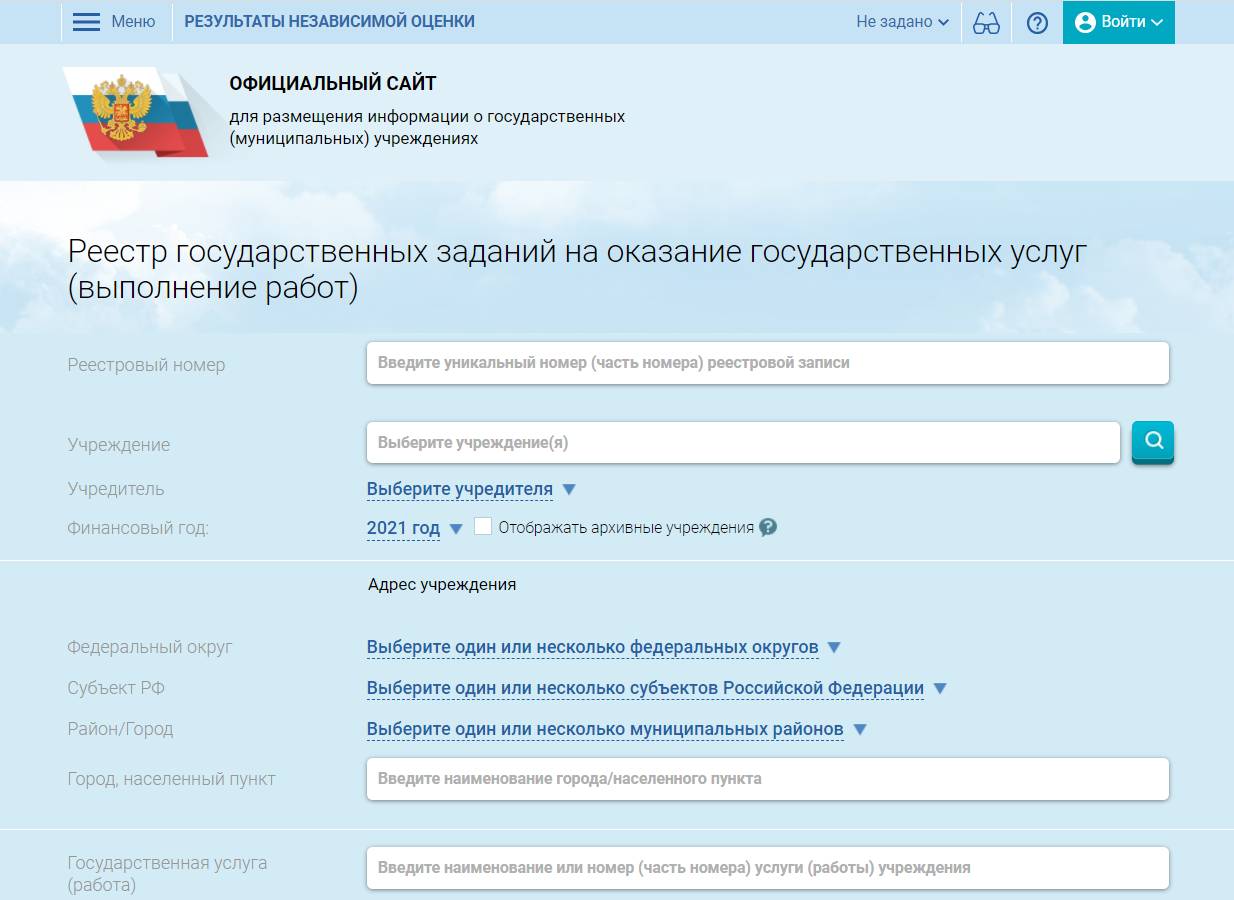The width and height of the screenshot is (1234, 900).
Task: Click the user avatar icon beside Войти
Action: click(1085, 22)
